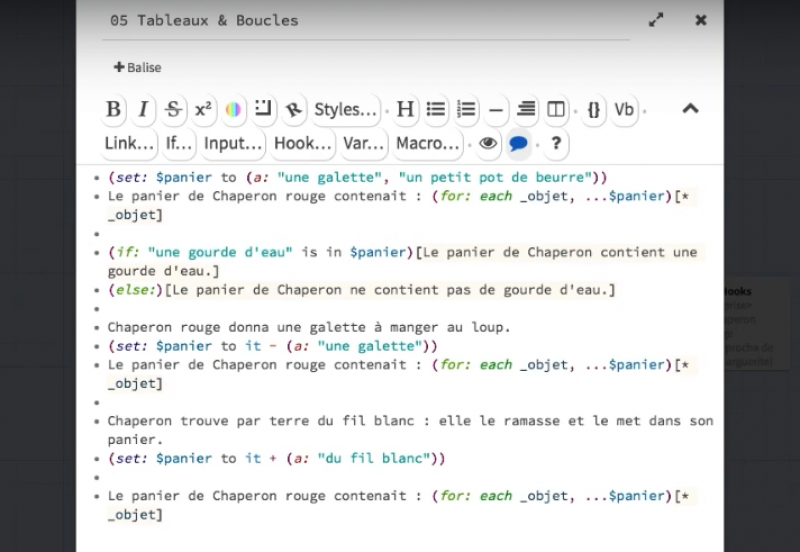Screen dimensions: 800x552
Task: Insert superscript markup
Action: coord(203,110)
